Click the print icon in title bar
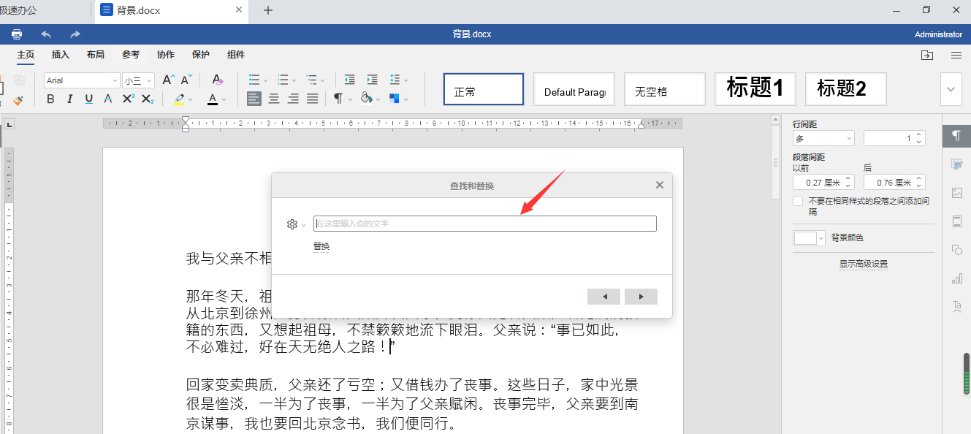This screenshot has height=434, width=971. [17, 34]
